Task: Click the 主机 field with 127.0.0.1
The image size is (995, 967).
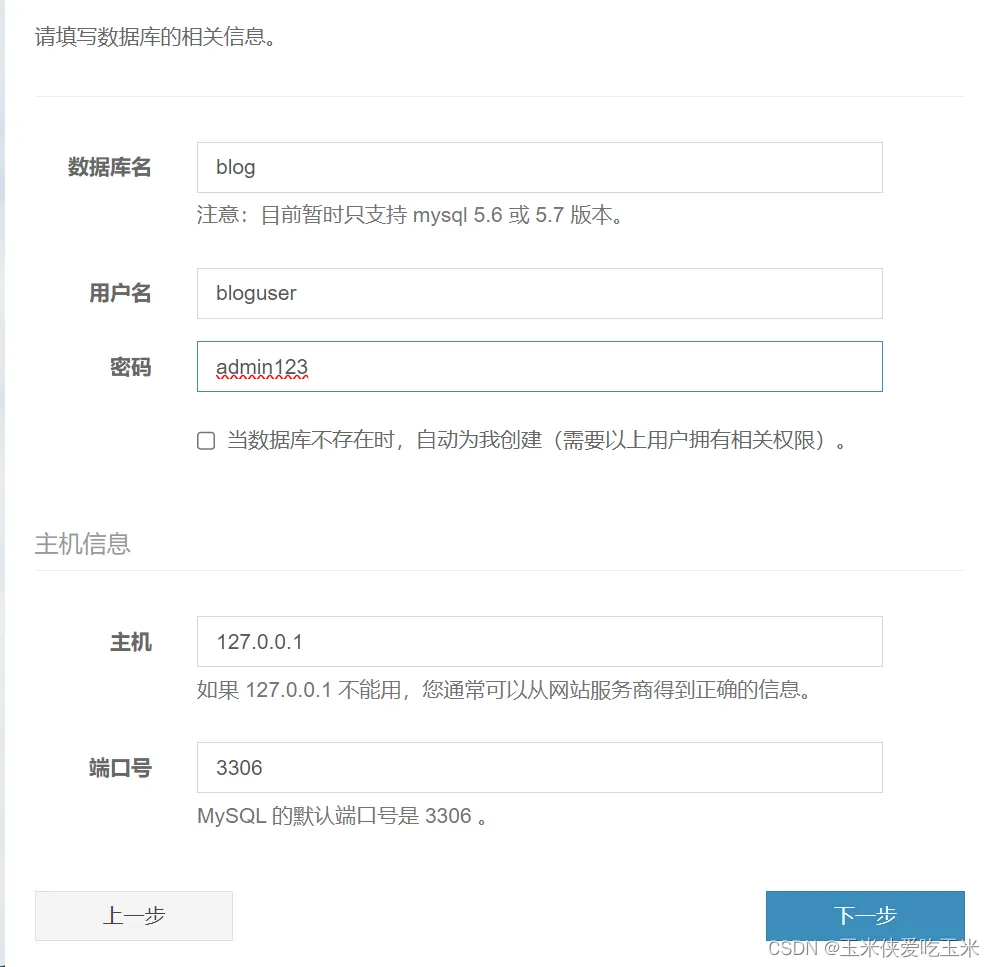Action: (539, 641)
